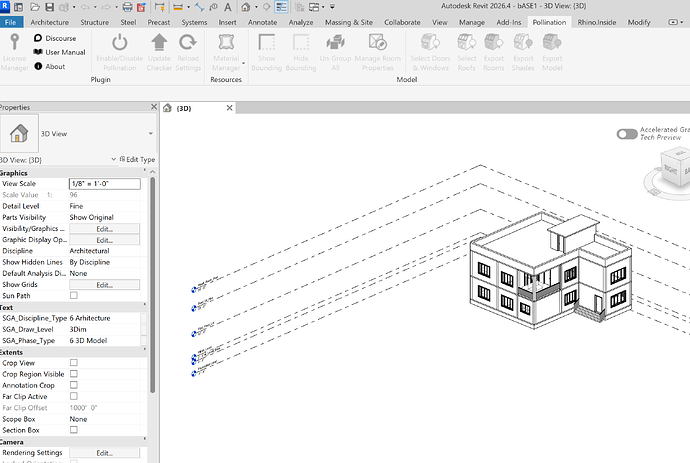Screen dimensions: 690x463
Task: Toggle Accelerated Graphics Tech Preview switch
Action: (627, 133)
